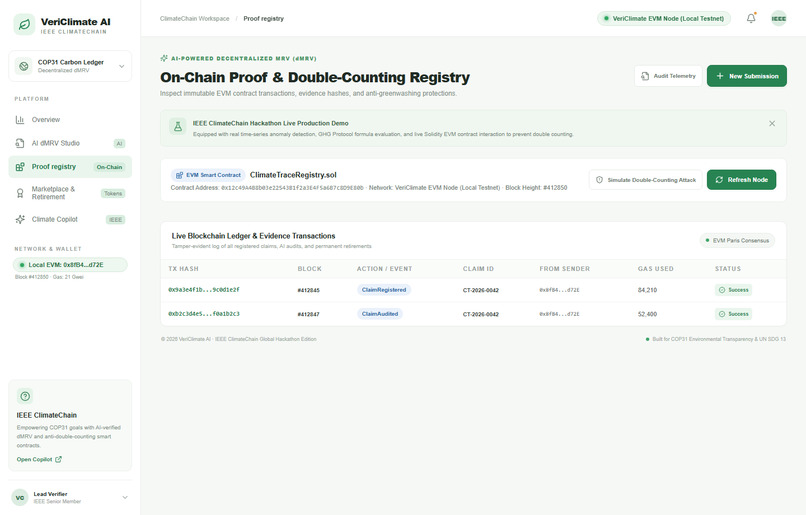Viewport: 806px width, 515px height.
Task: Click the Overview bar chart icon
Action: click(x=20, y=120)
